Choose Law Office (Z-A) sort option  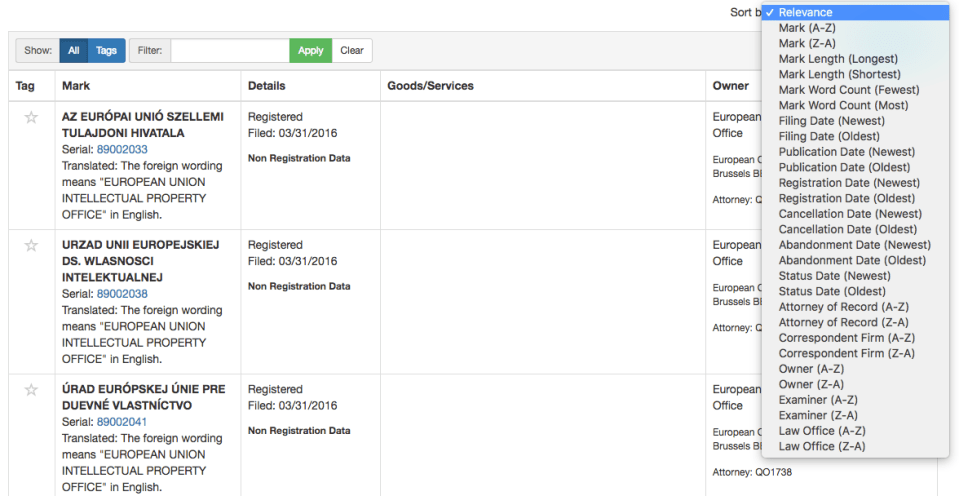click(x=822, y=446)
